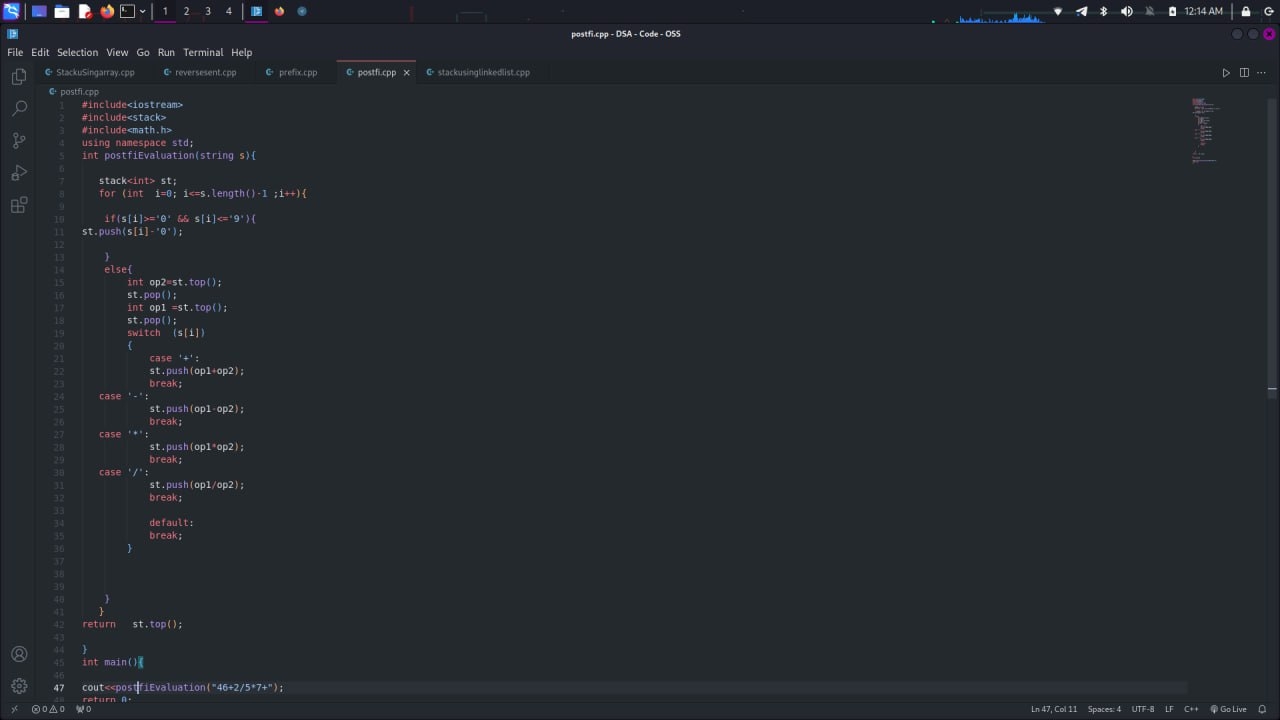This screenshot has width=1280, height=720.
Task: Toggle Go Live server in status bar
Action: point(1227,709)
